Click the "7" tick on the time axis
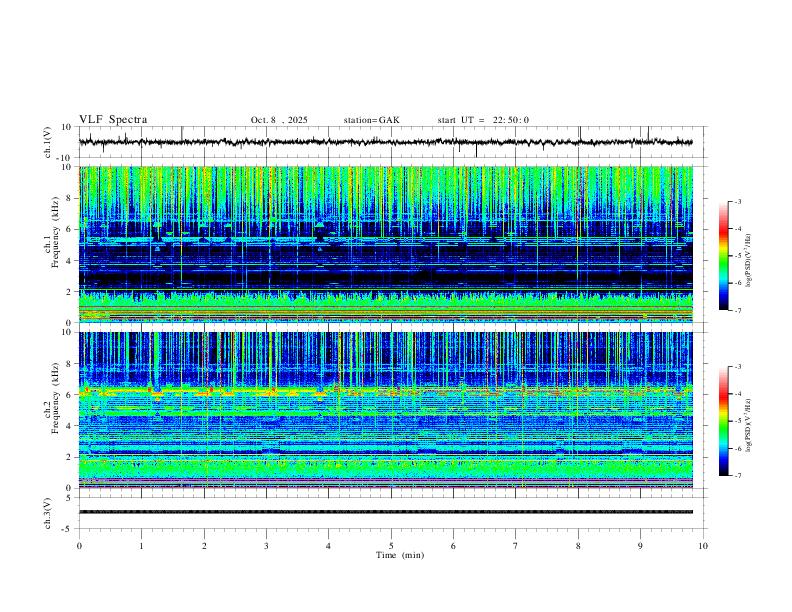Screen dimensions: 792x612 click(516, 546)
